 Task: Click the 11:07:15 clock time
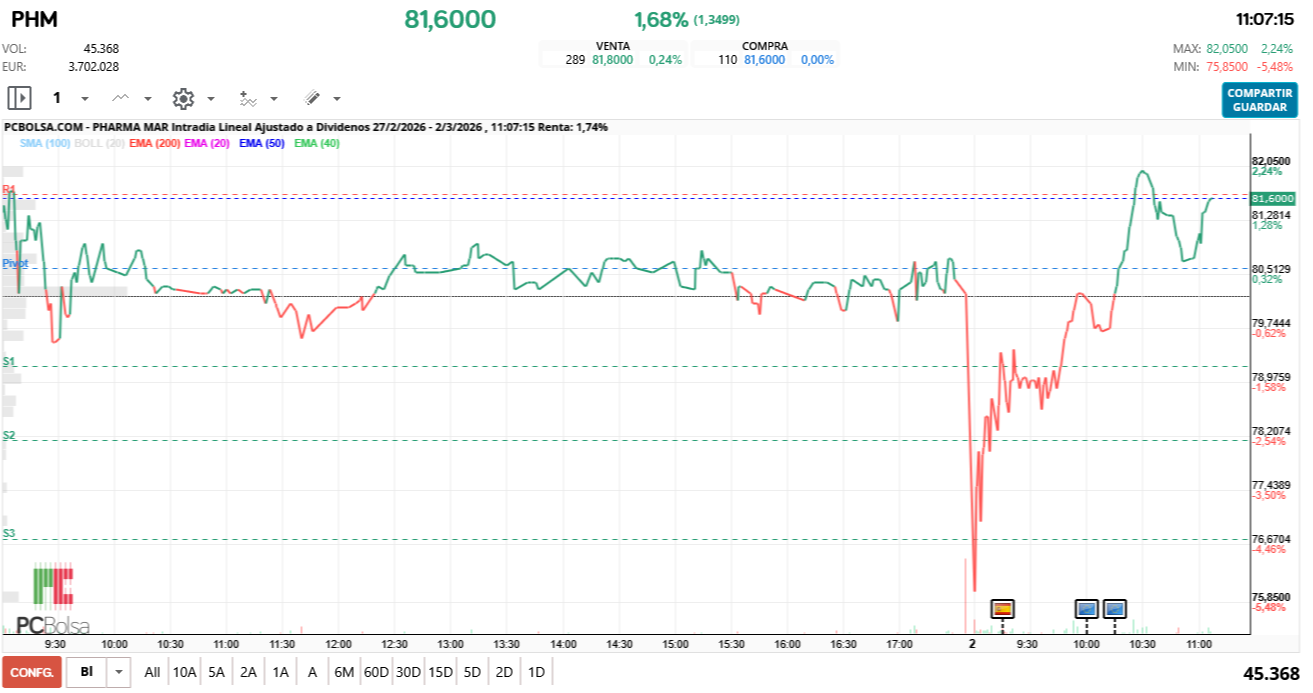click(x=1265, y=19)
